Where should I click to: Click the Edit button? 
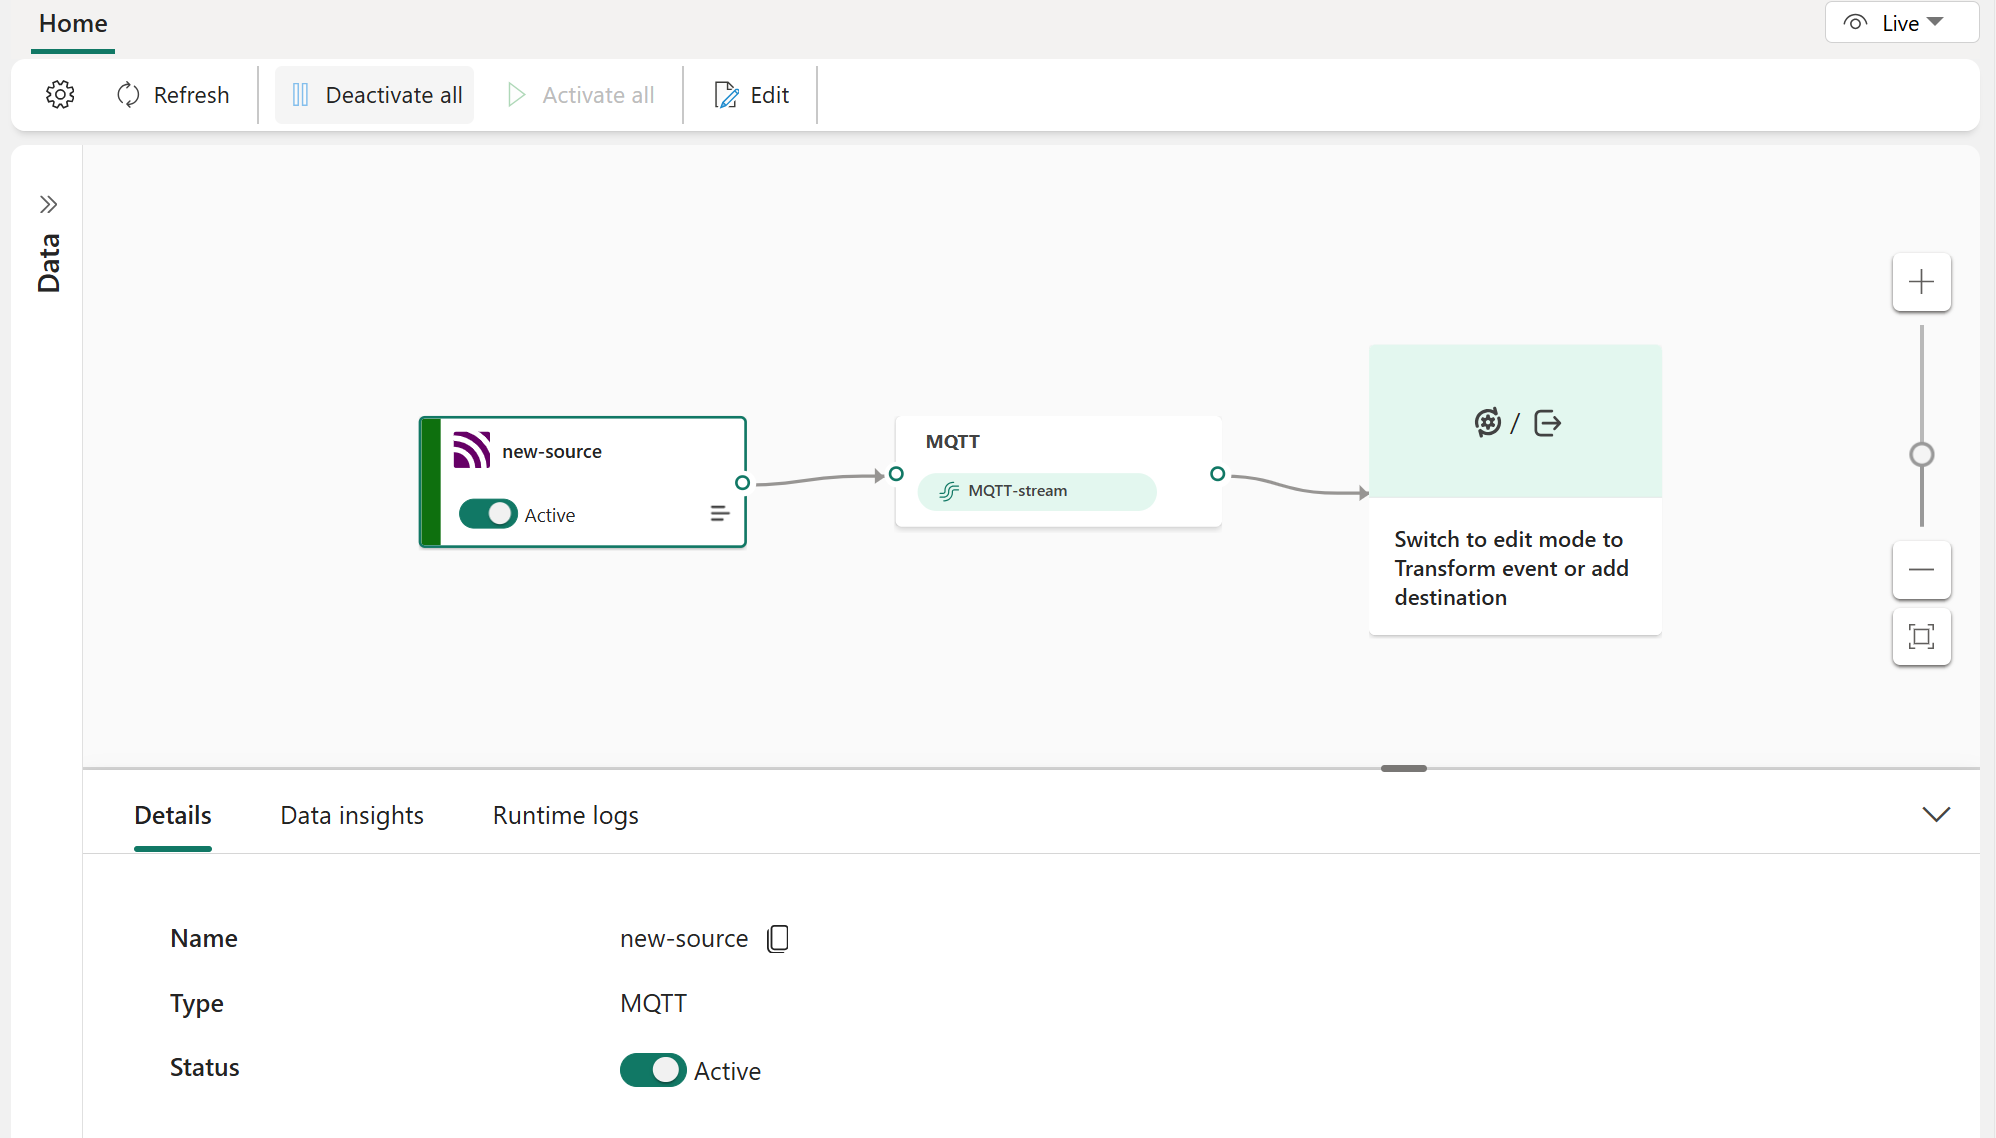(752, 95)
